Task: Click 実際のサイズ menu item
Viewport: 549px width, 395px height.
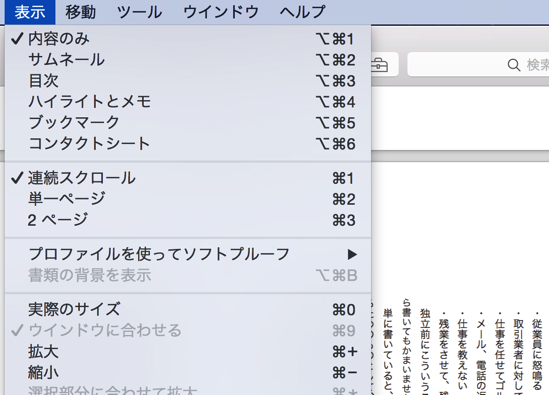Action: pyautogui.click(x=188, y=310)
